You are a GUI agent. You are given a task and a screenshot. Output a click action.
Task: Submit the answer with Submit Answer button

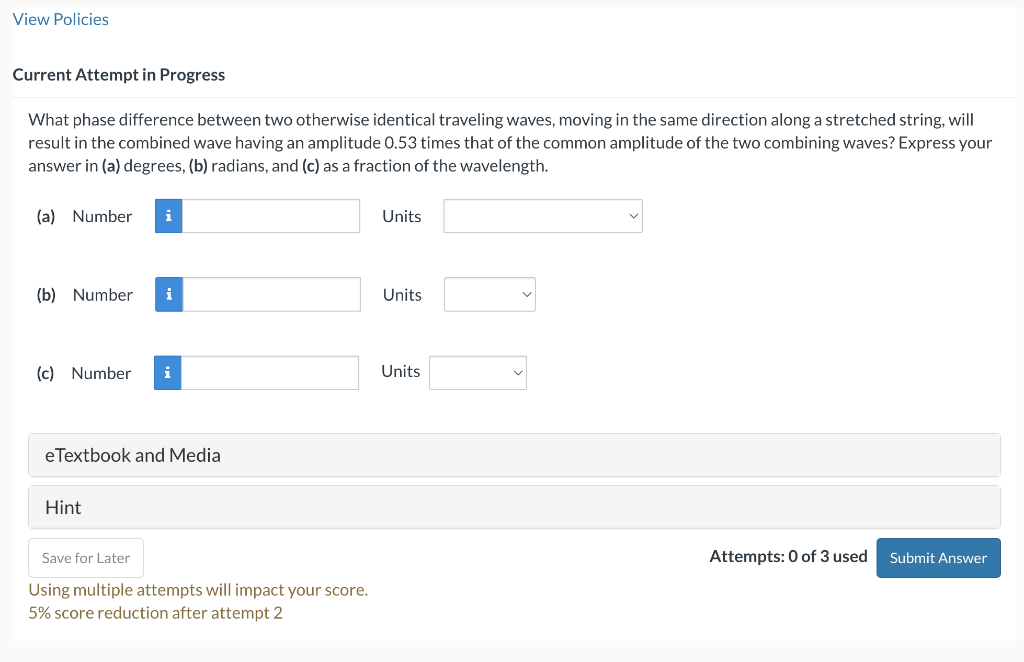938,558
